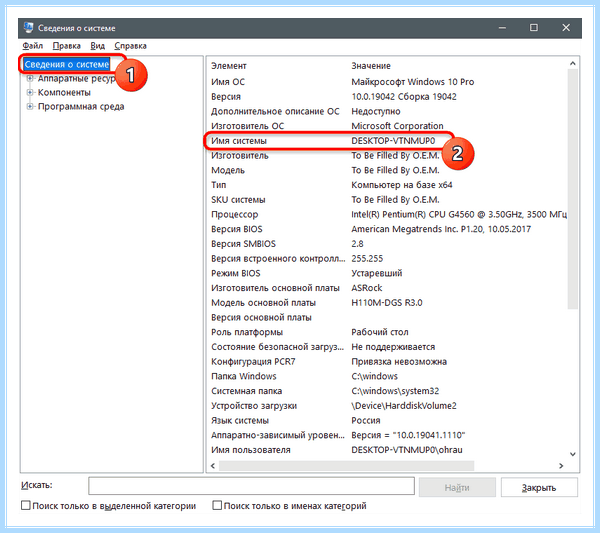
Task: Click the vertical scrollbar up arrow
Action: click(x=572, y=64)
